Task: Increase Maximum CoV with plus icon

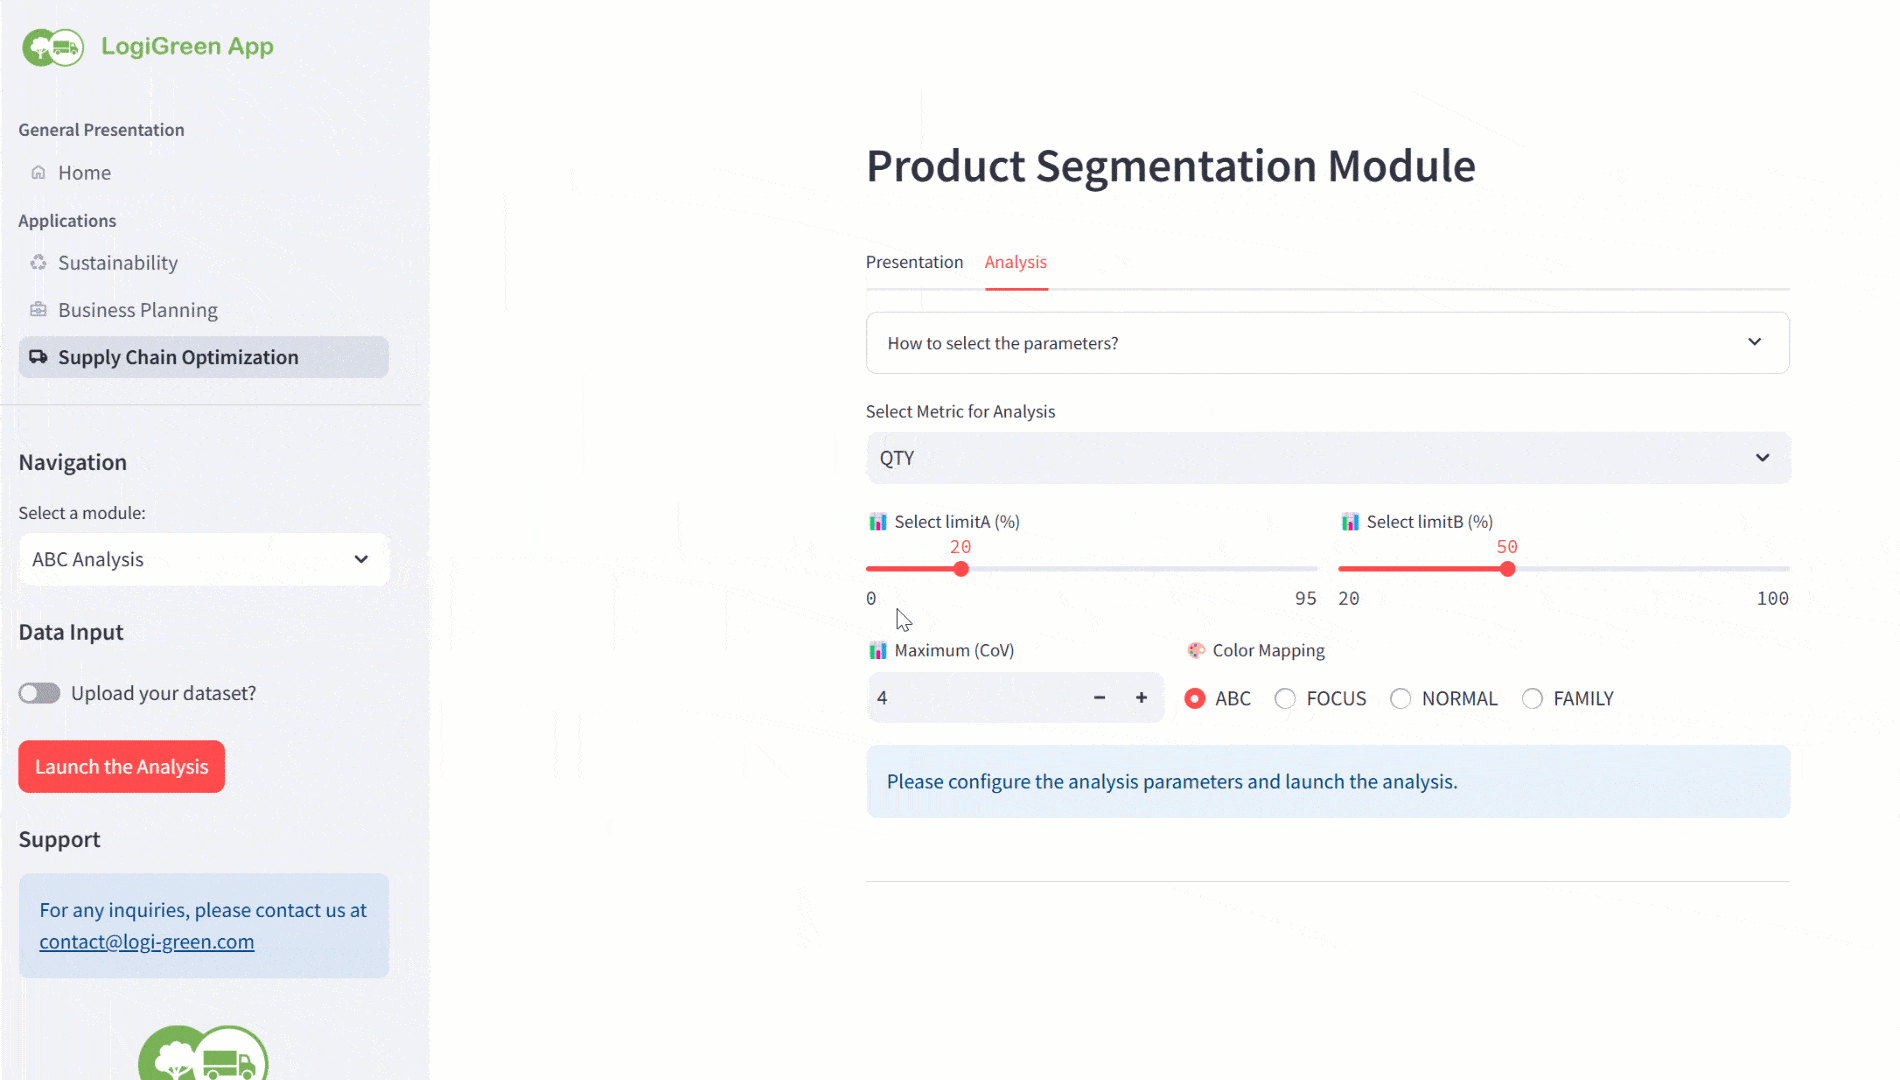Action: pos(1141,697)
